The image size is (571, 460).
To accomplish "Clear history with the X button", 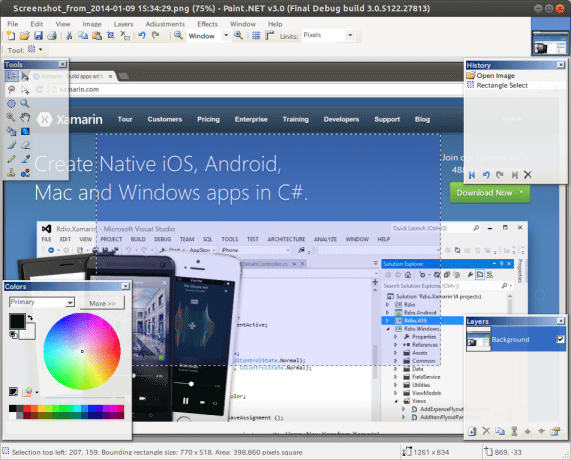I will click(528, 175).
